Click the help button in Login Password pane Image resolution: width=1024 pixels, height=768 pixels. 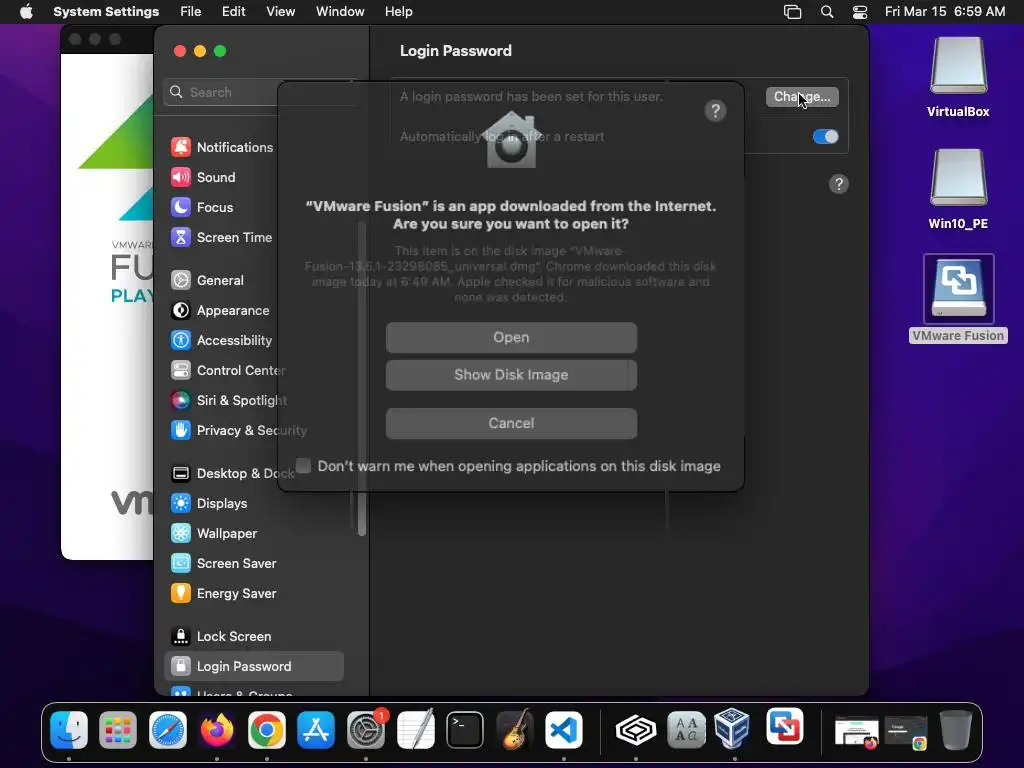point(839,184)
